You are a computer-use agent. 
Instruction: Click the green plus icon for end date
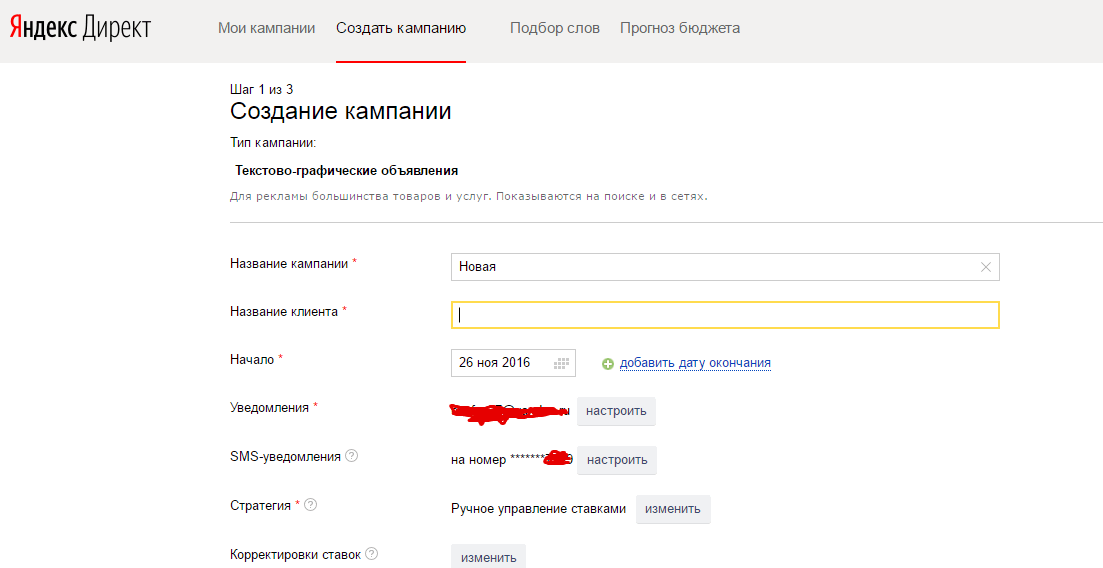pyautogui.click(x=608, y=363)
